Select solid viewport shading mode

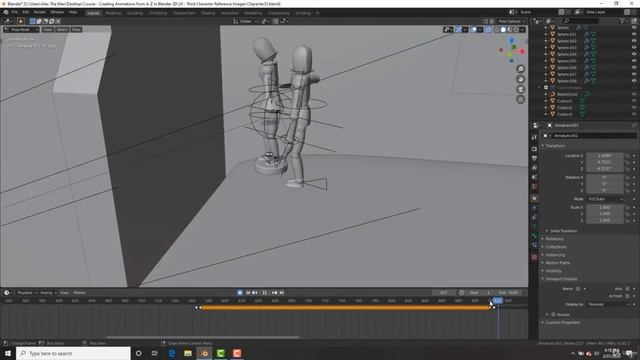503,29
